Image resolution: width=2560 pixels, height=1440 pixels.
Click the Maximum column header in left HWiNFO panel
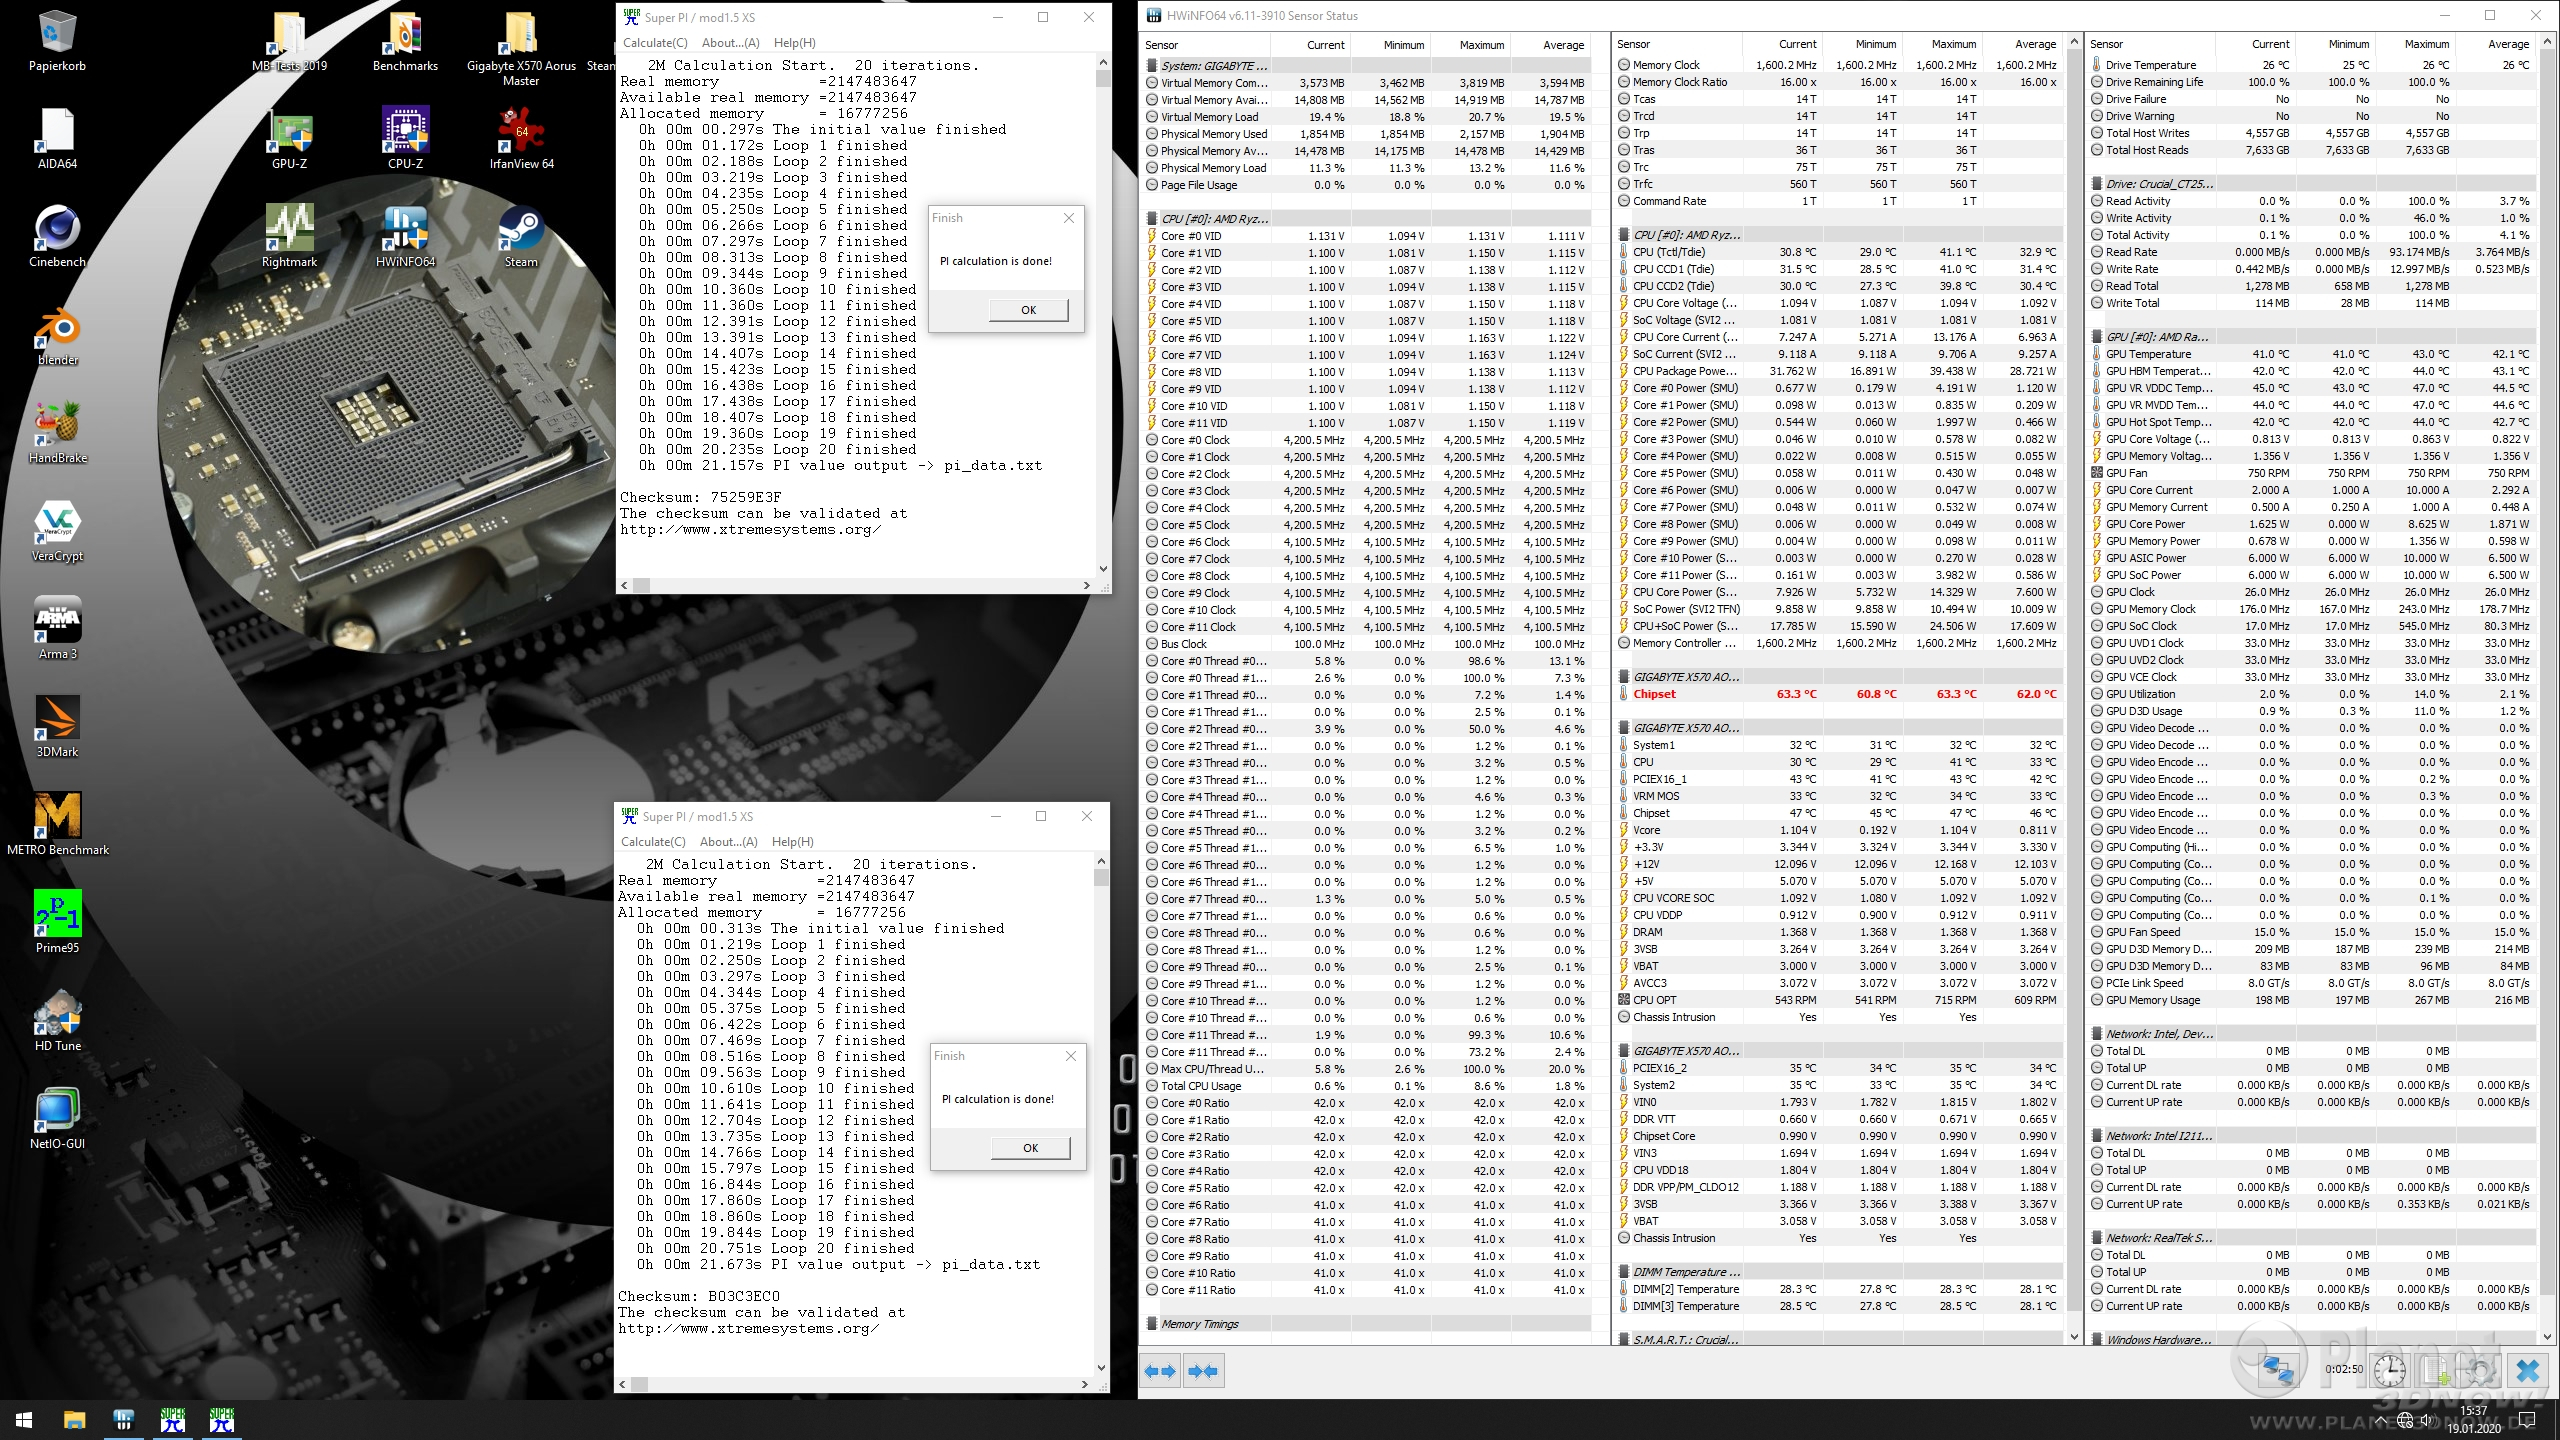pos(1472,45)
